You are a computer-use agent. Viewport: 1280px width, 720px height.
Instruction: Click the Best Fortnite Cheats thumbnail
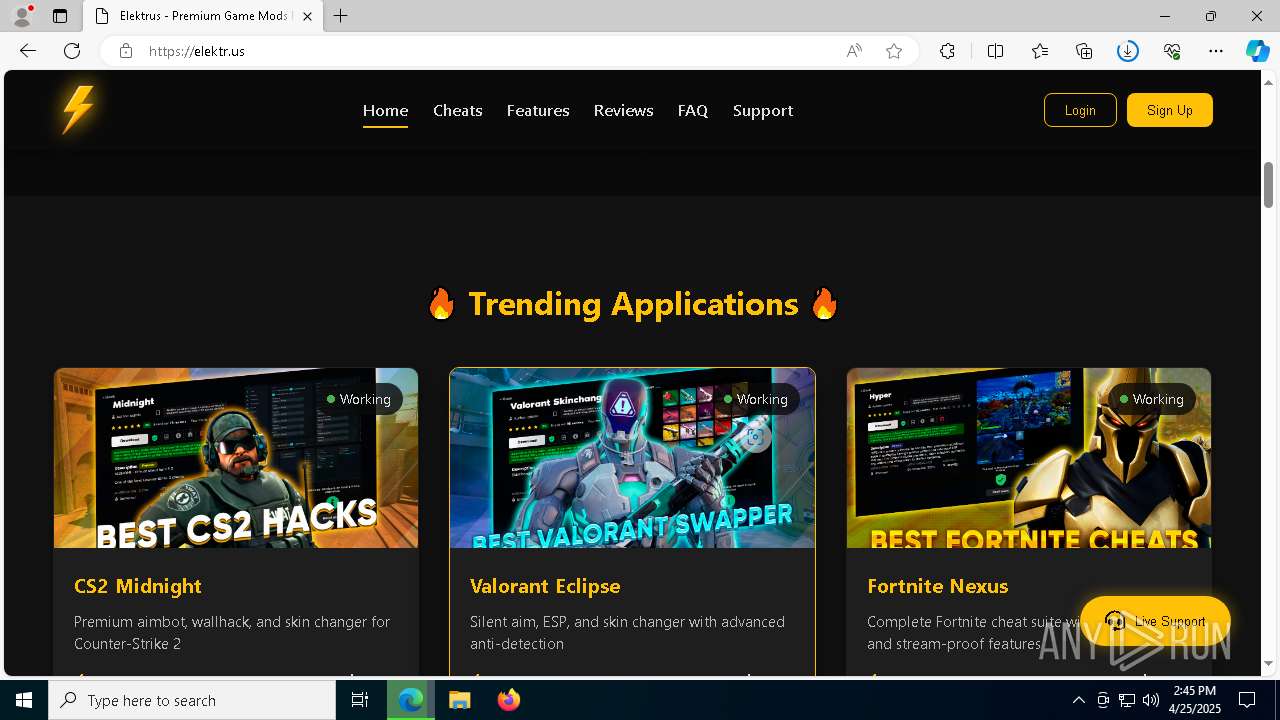pyautogui.click(x=1029, y=458)
